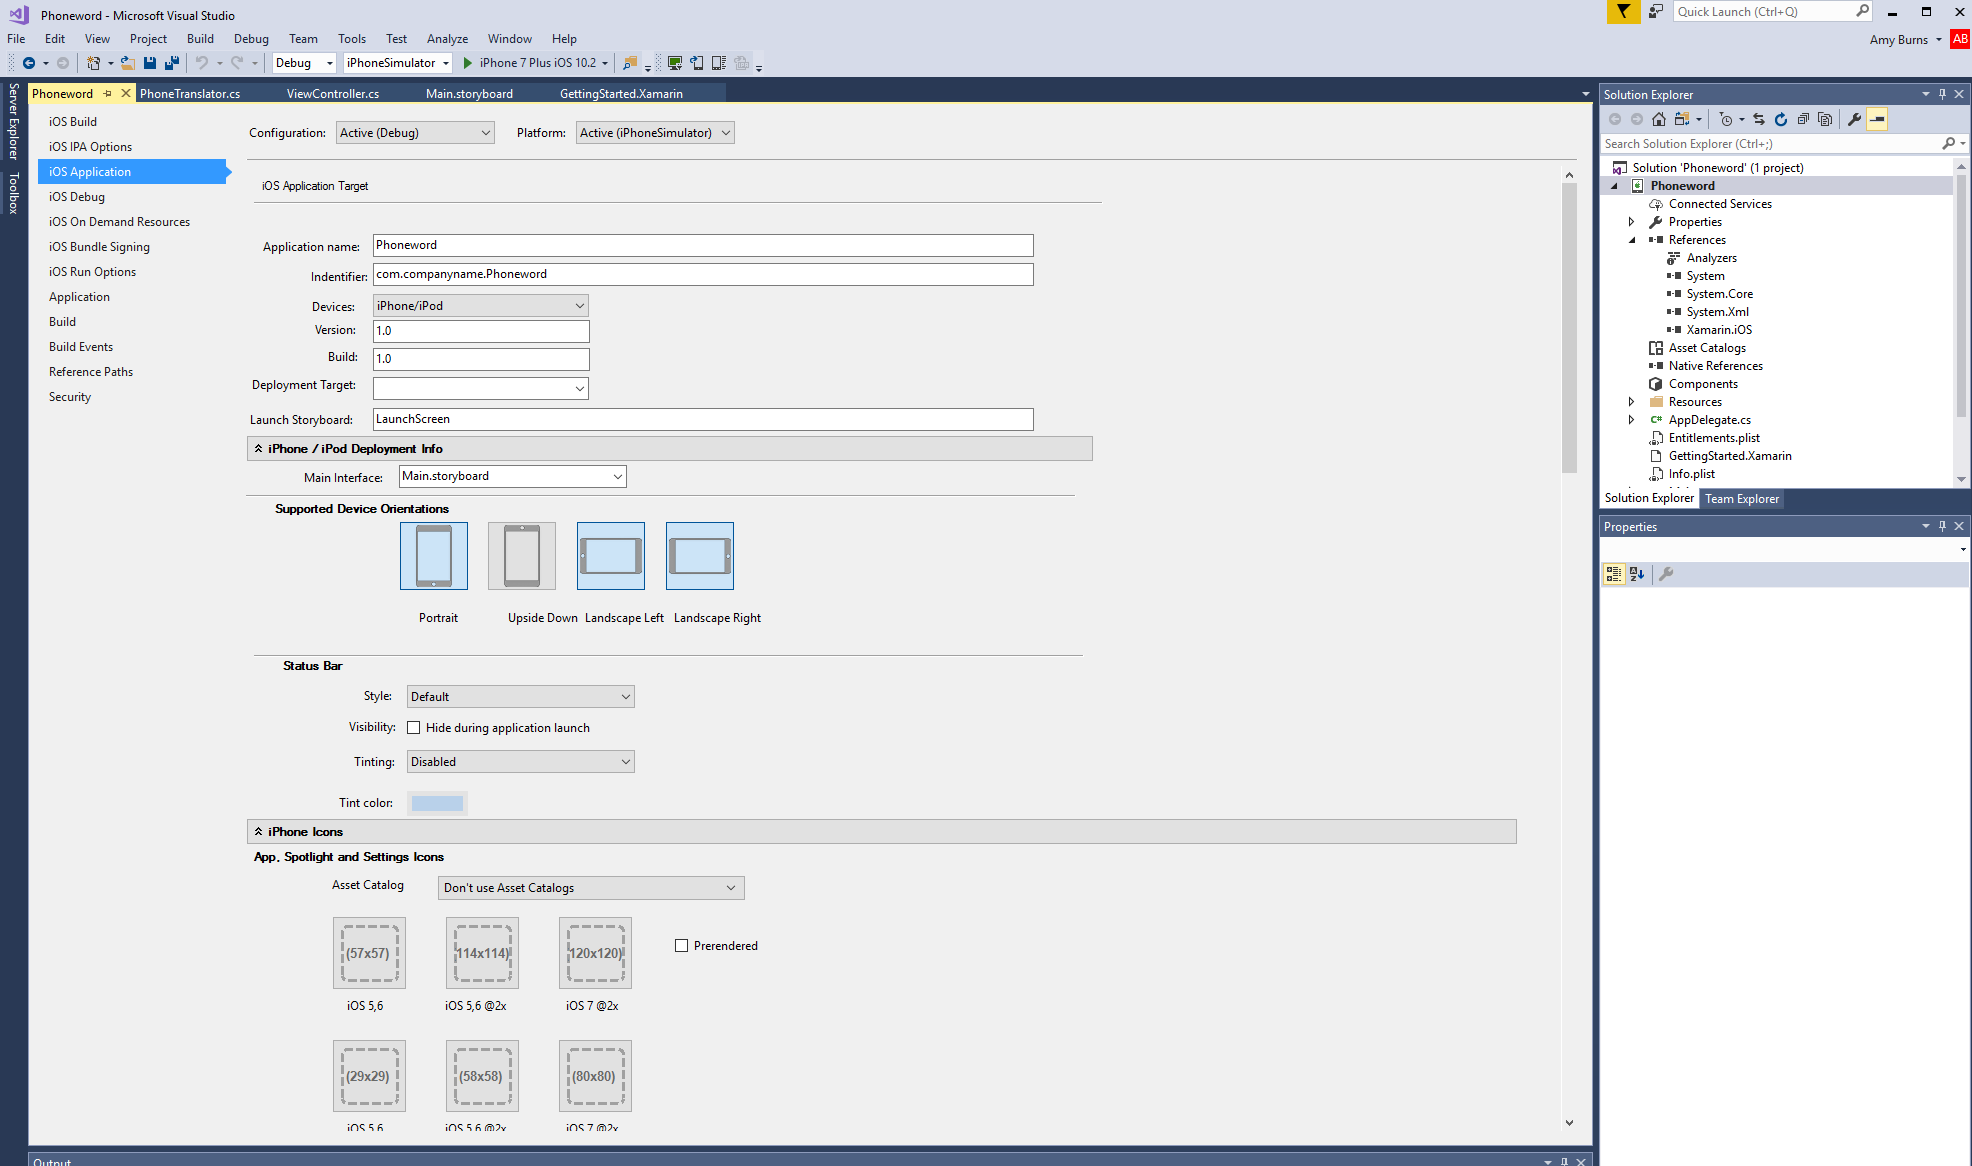Enable the Prerendered checkbox
Viewport: 1972px width, 1166px height.
tap(682, 946)
